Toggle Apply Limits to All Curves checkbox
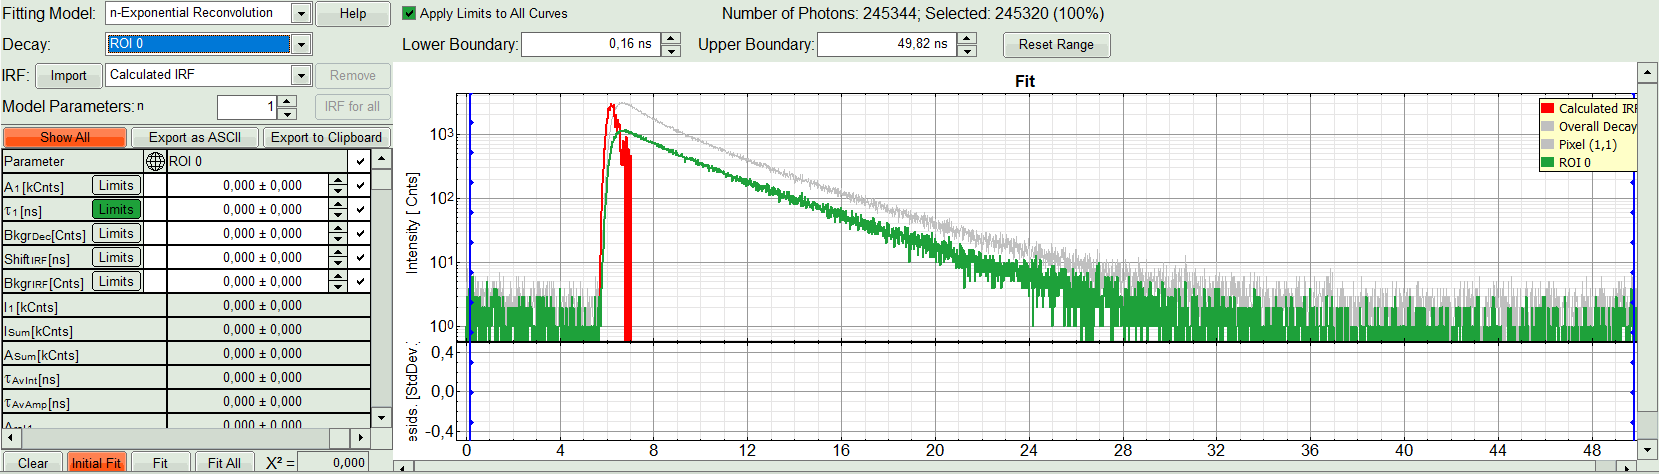Viewport: 1659px width, 474px height. 409,14
